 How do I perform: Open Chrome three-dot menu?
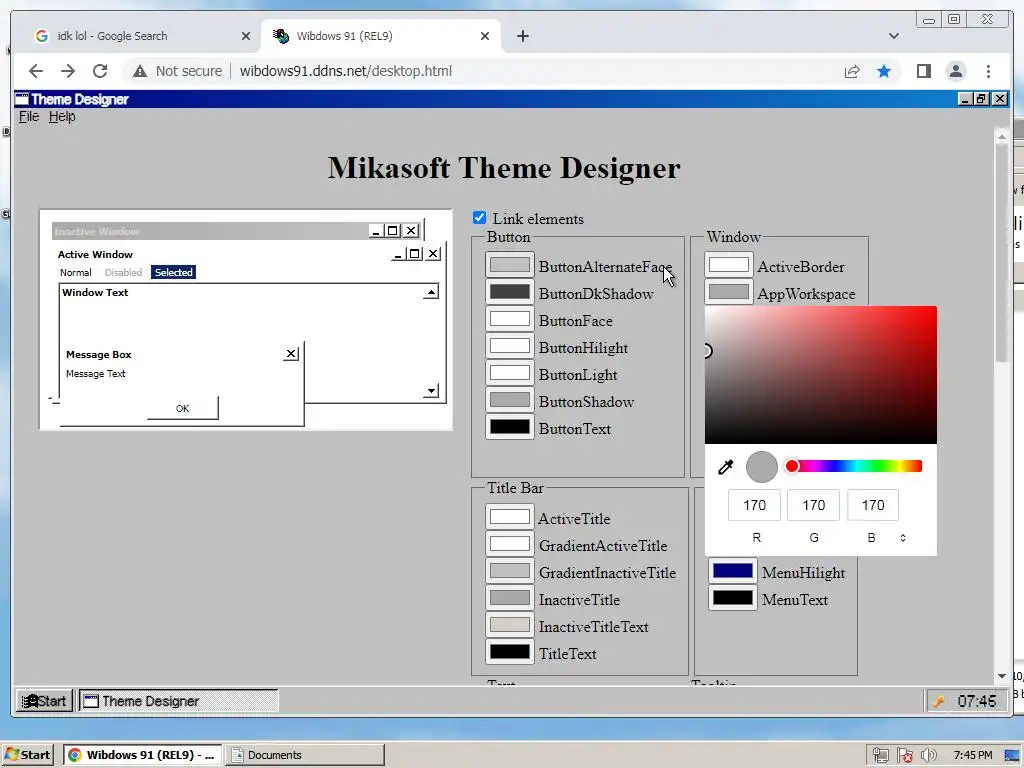click(x=988, y=71)
